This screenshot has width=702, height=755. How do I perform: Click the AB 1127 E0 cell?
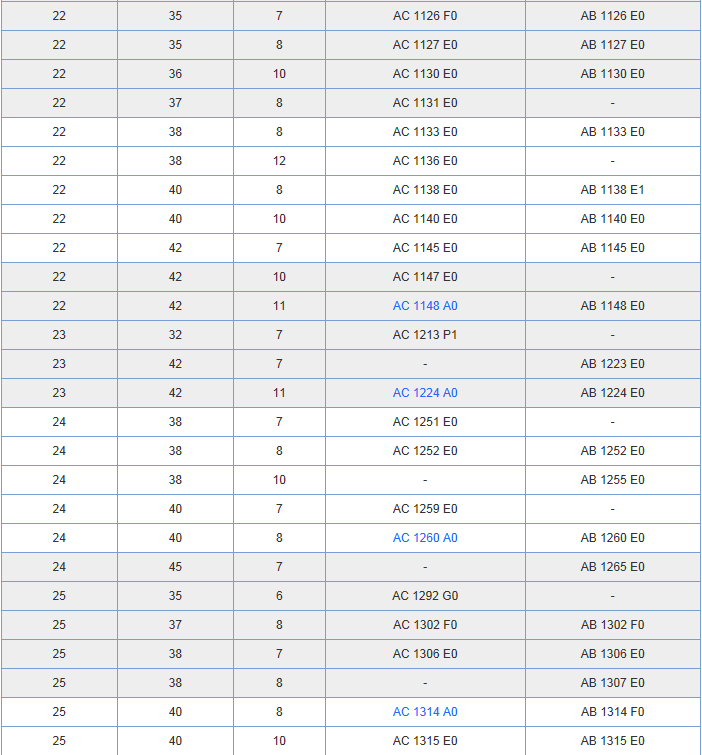(x=612, y=45)
